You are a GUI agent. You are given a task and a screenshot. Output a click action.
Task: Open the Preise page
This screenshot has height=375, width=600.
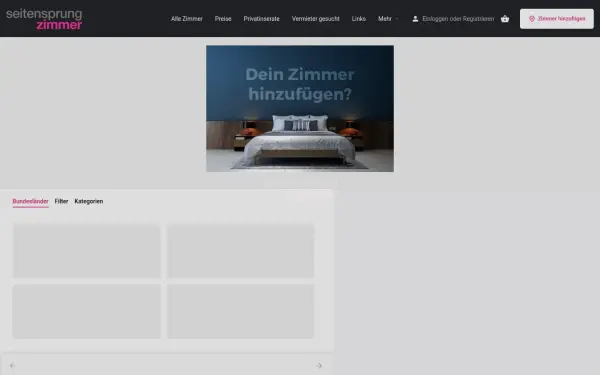(x=223, y=19)
